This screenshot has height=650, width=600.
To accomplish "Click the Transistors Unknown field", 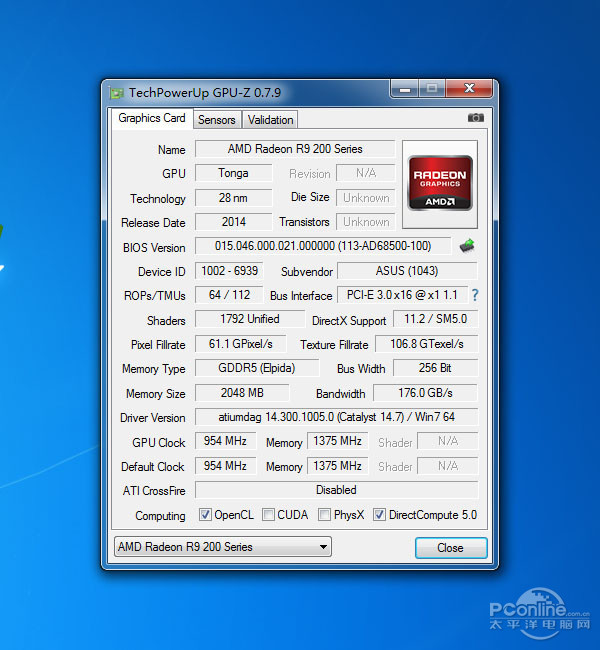I will pyautogui.click(x=366, y=222).
